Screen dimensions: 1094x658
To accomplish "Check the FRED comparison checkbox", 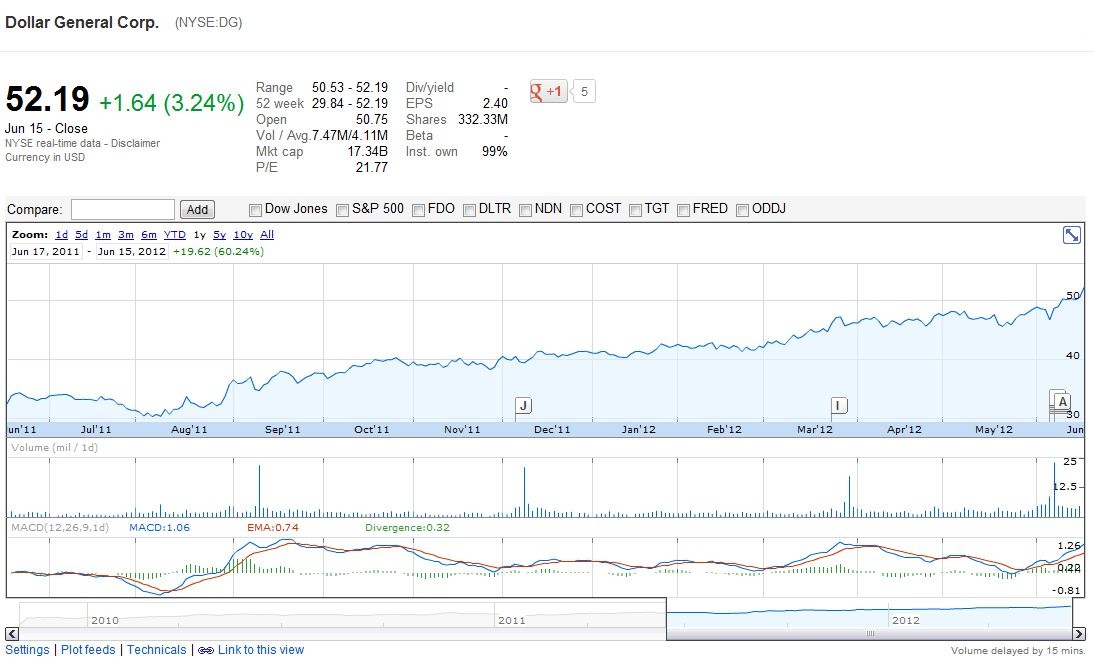I will click(x=684, y=210).
